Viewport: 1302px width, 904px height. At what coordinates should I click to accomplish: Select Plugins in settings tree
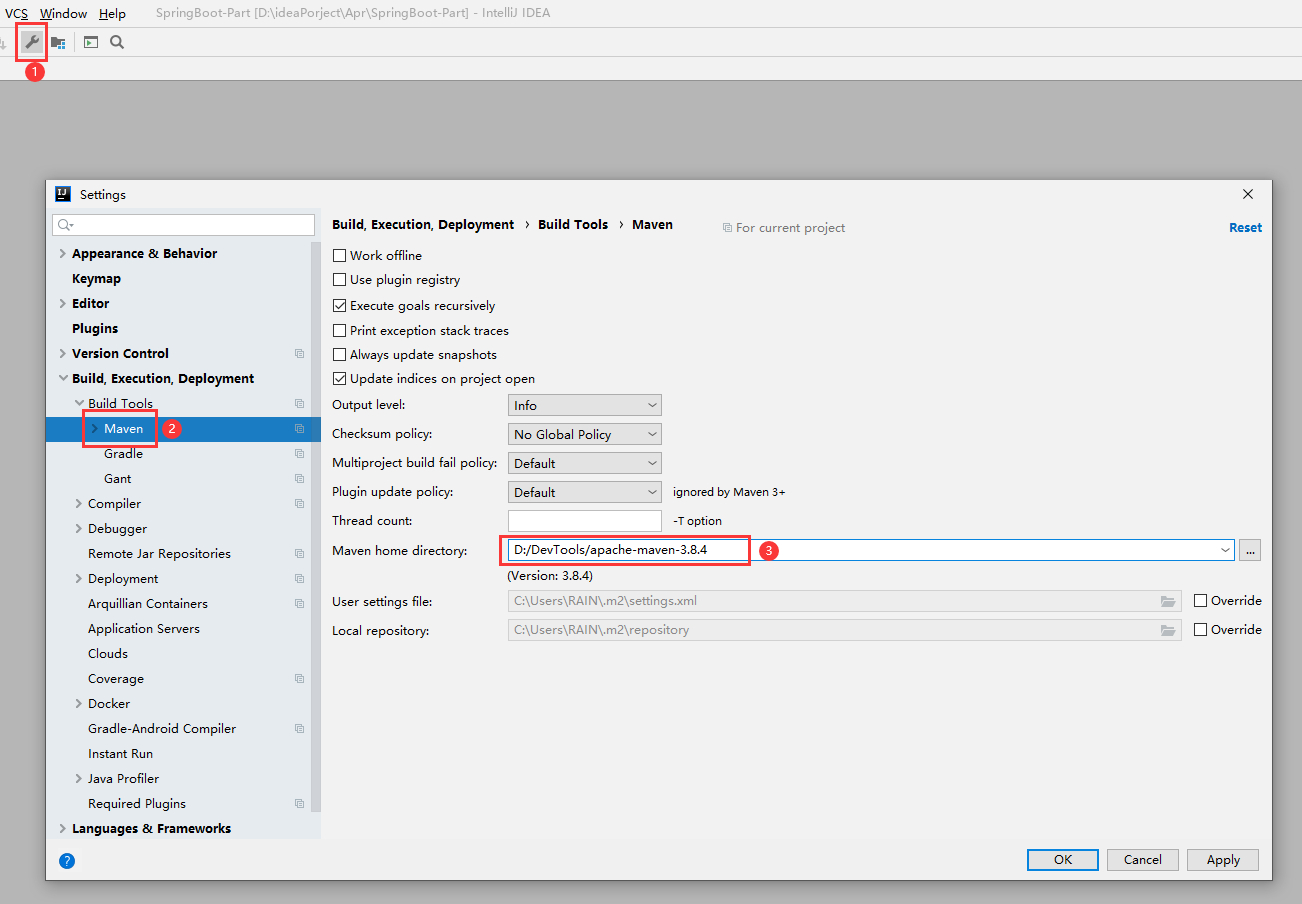tap(95, 328)
